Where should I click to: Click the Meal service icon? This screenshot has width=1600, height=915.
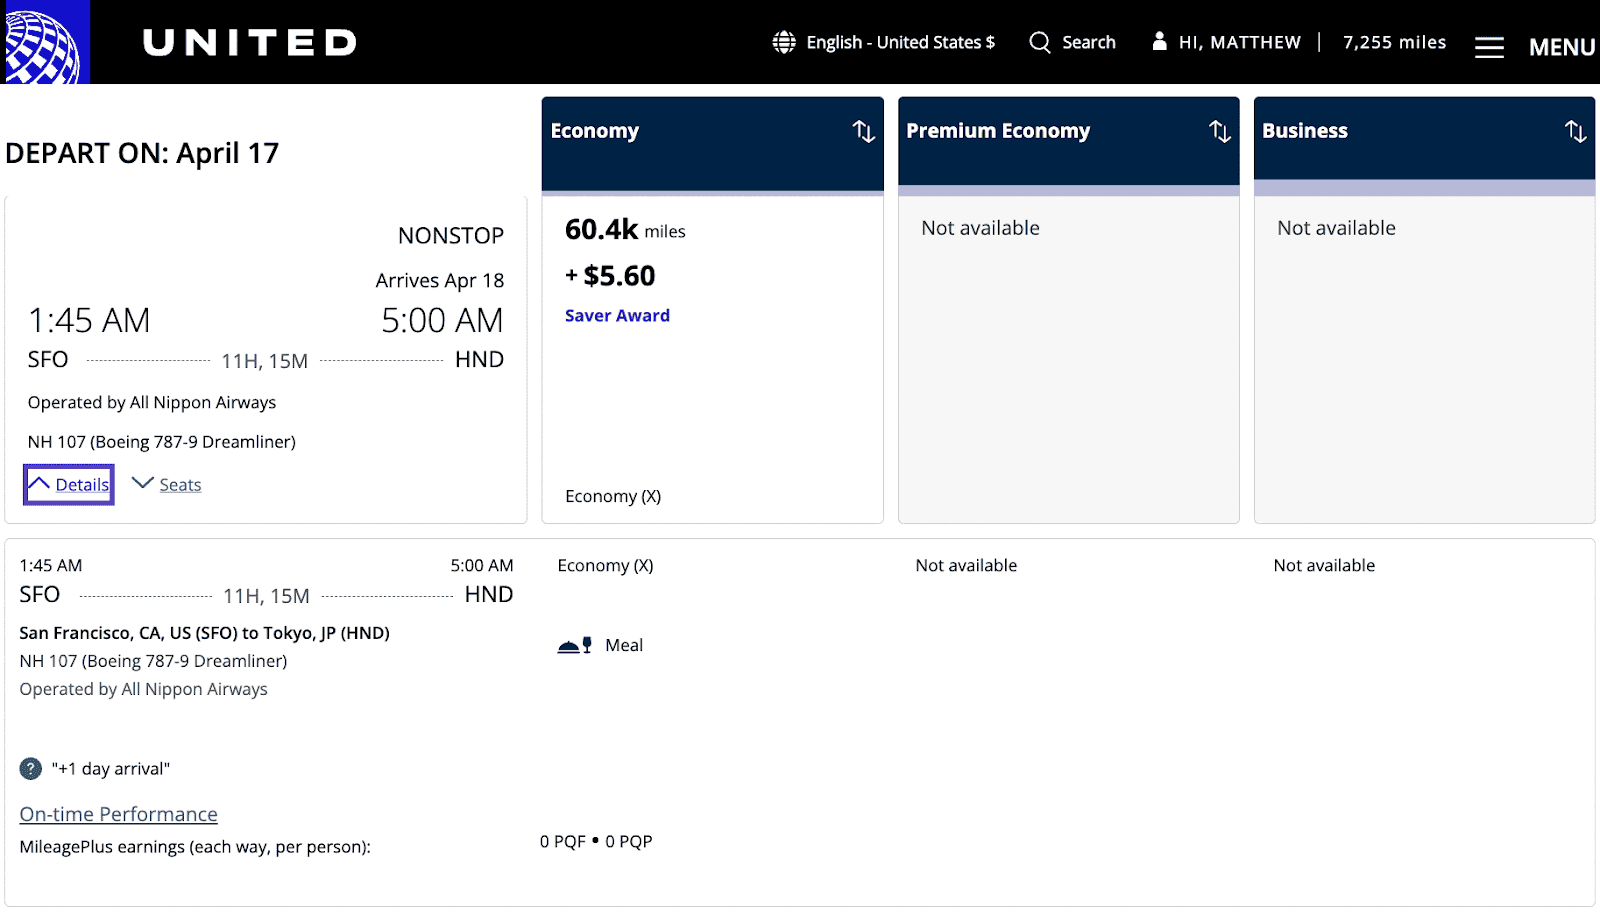(575, 645)
